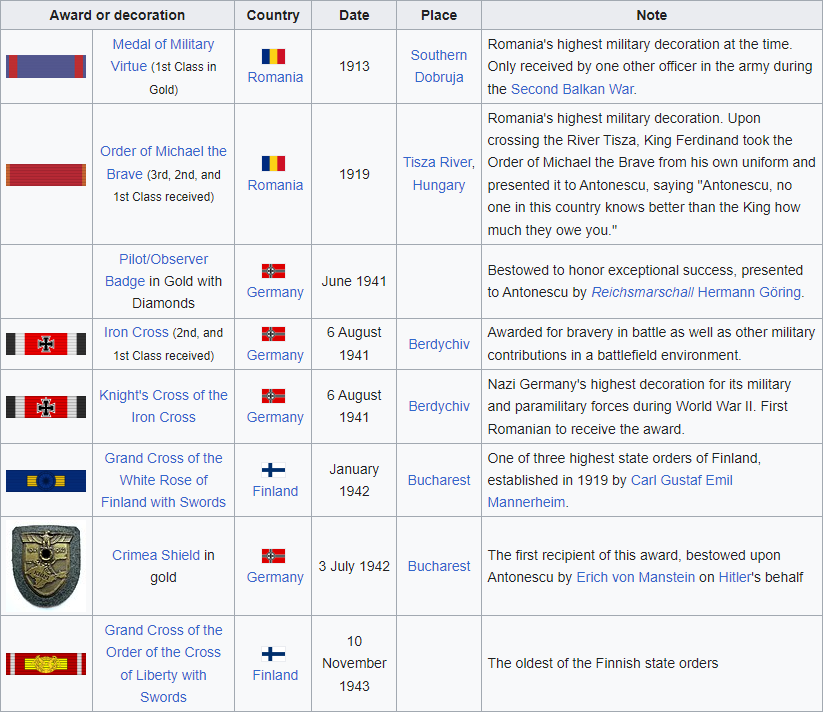Click the date cell 1913
The width and height of the screenshot is (823, 712).
click(354, 67)
